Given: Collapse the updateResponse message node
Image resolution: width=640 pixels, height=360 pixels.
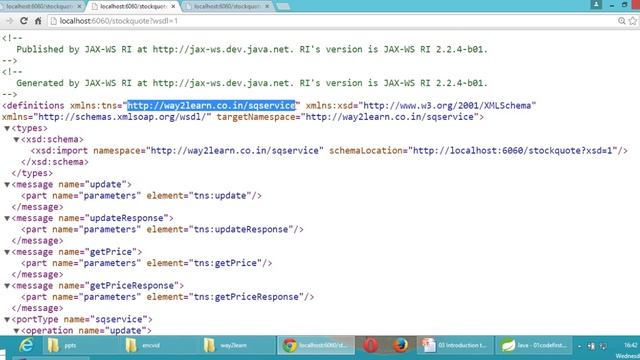Looking at the screenshot, I should pos(7,218).
